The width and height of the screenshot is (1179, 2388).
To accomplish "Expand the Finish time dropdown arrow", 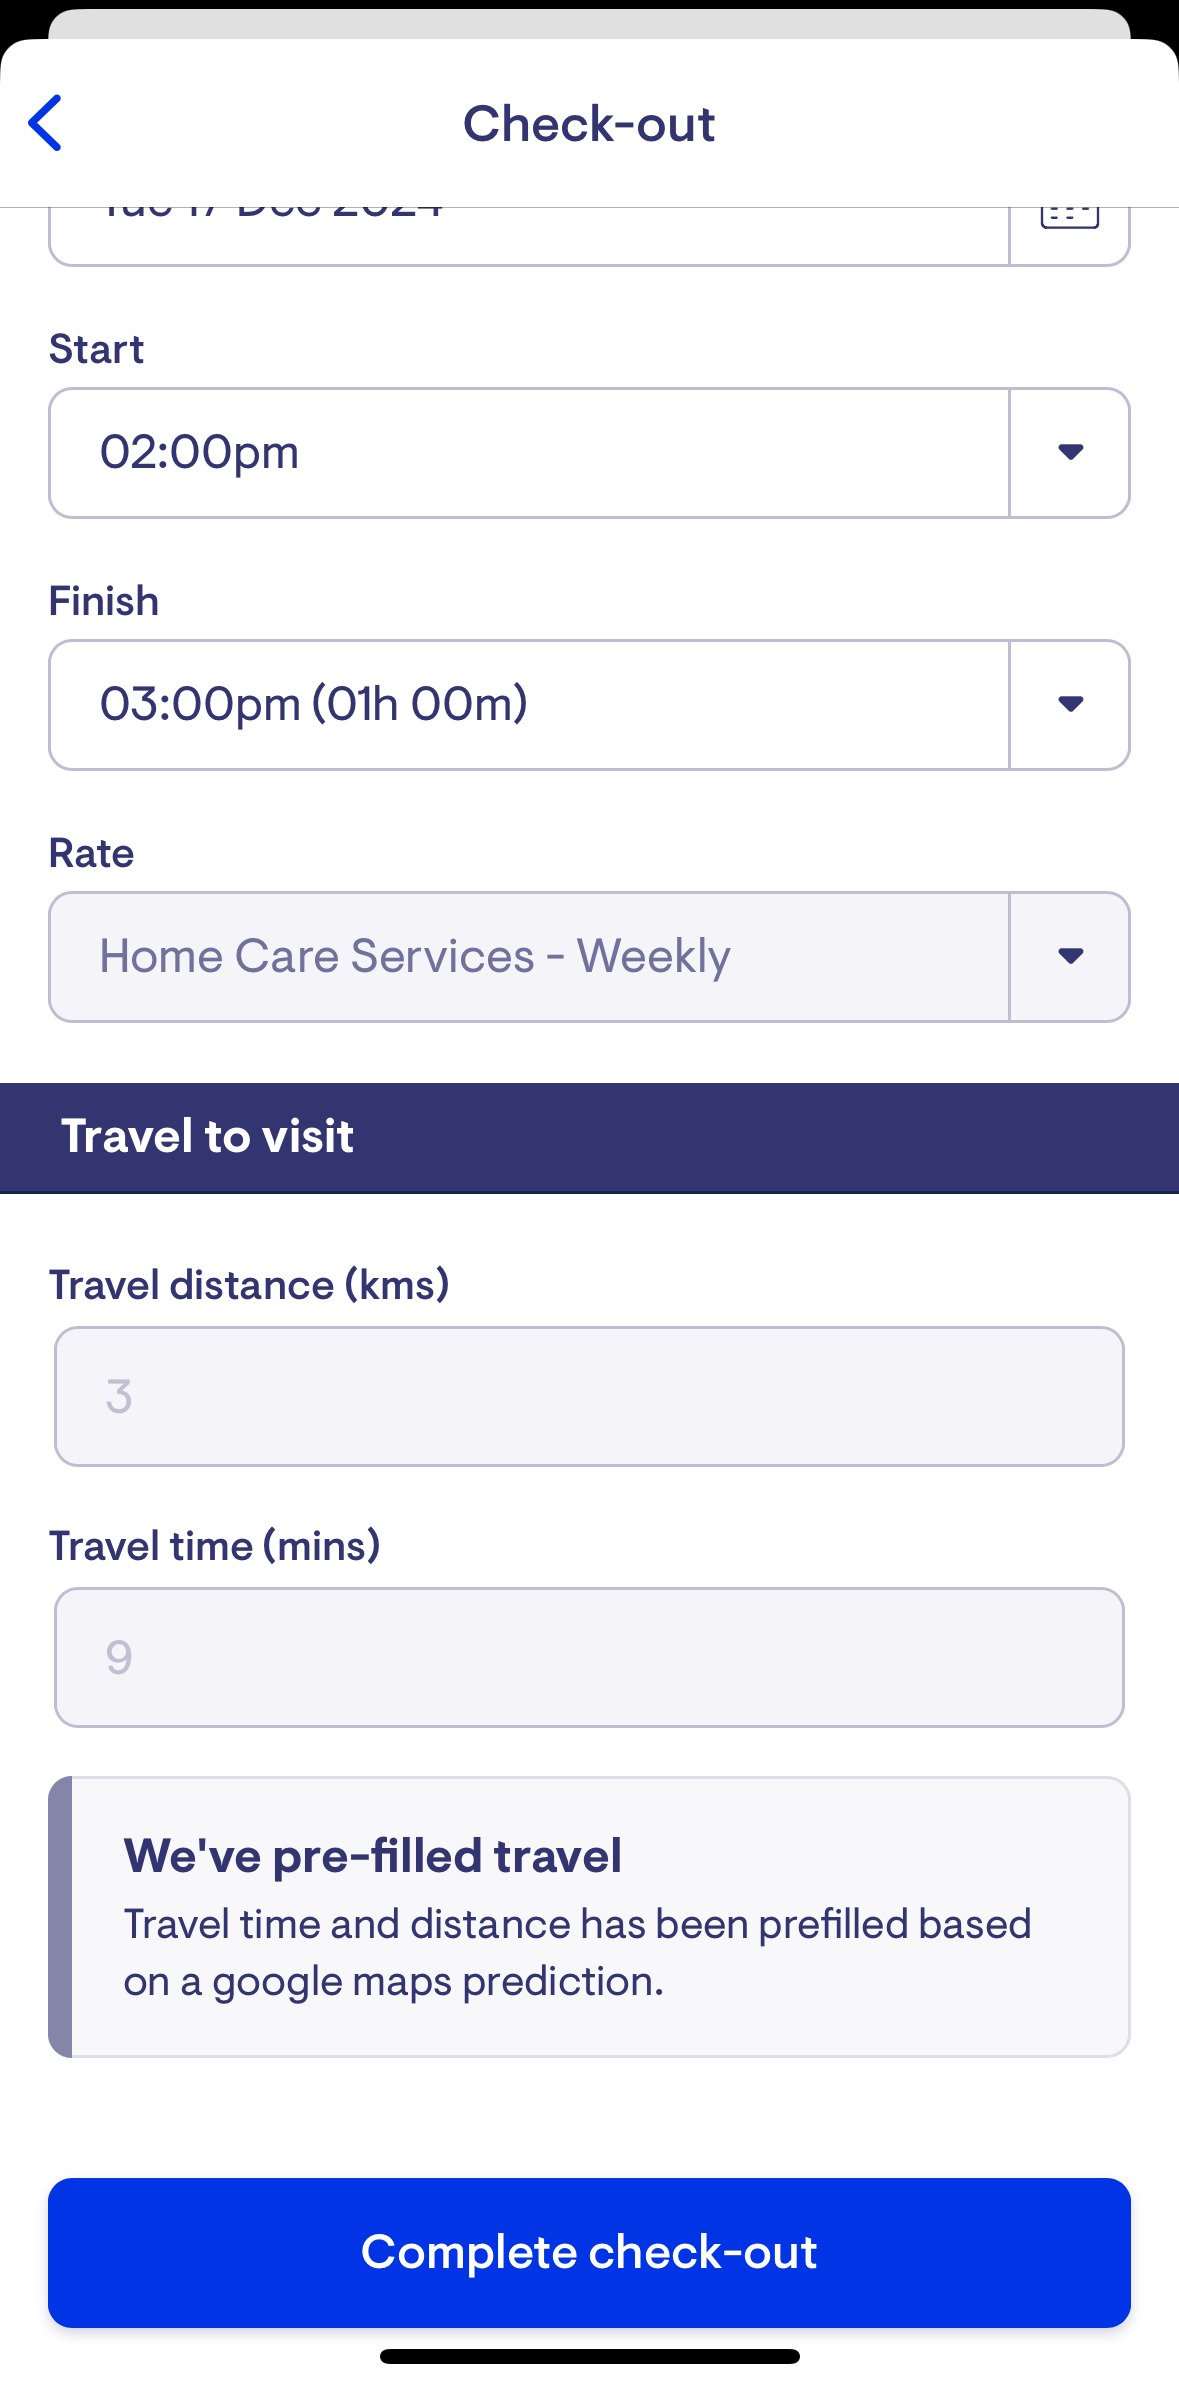I will pos(1070,704).
